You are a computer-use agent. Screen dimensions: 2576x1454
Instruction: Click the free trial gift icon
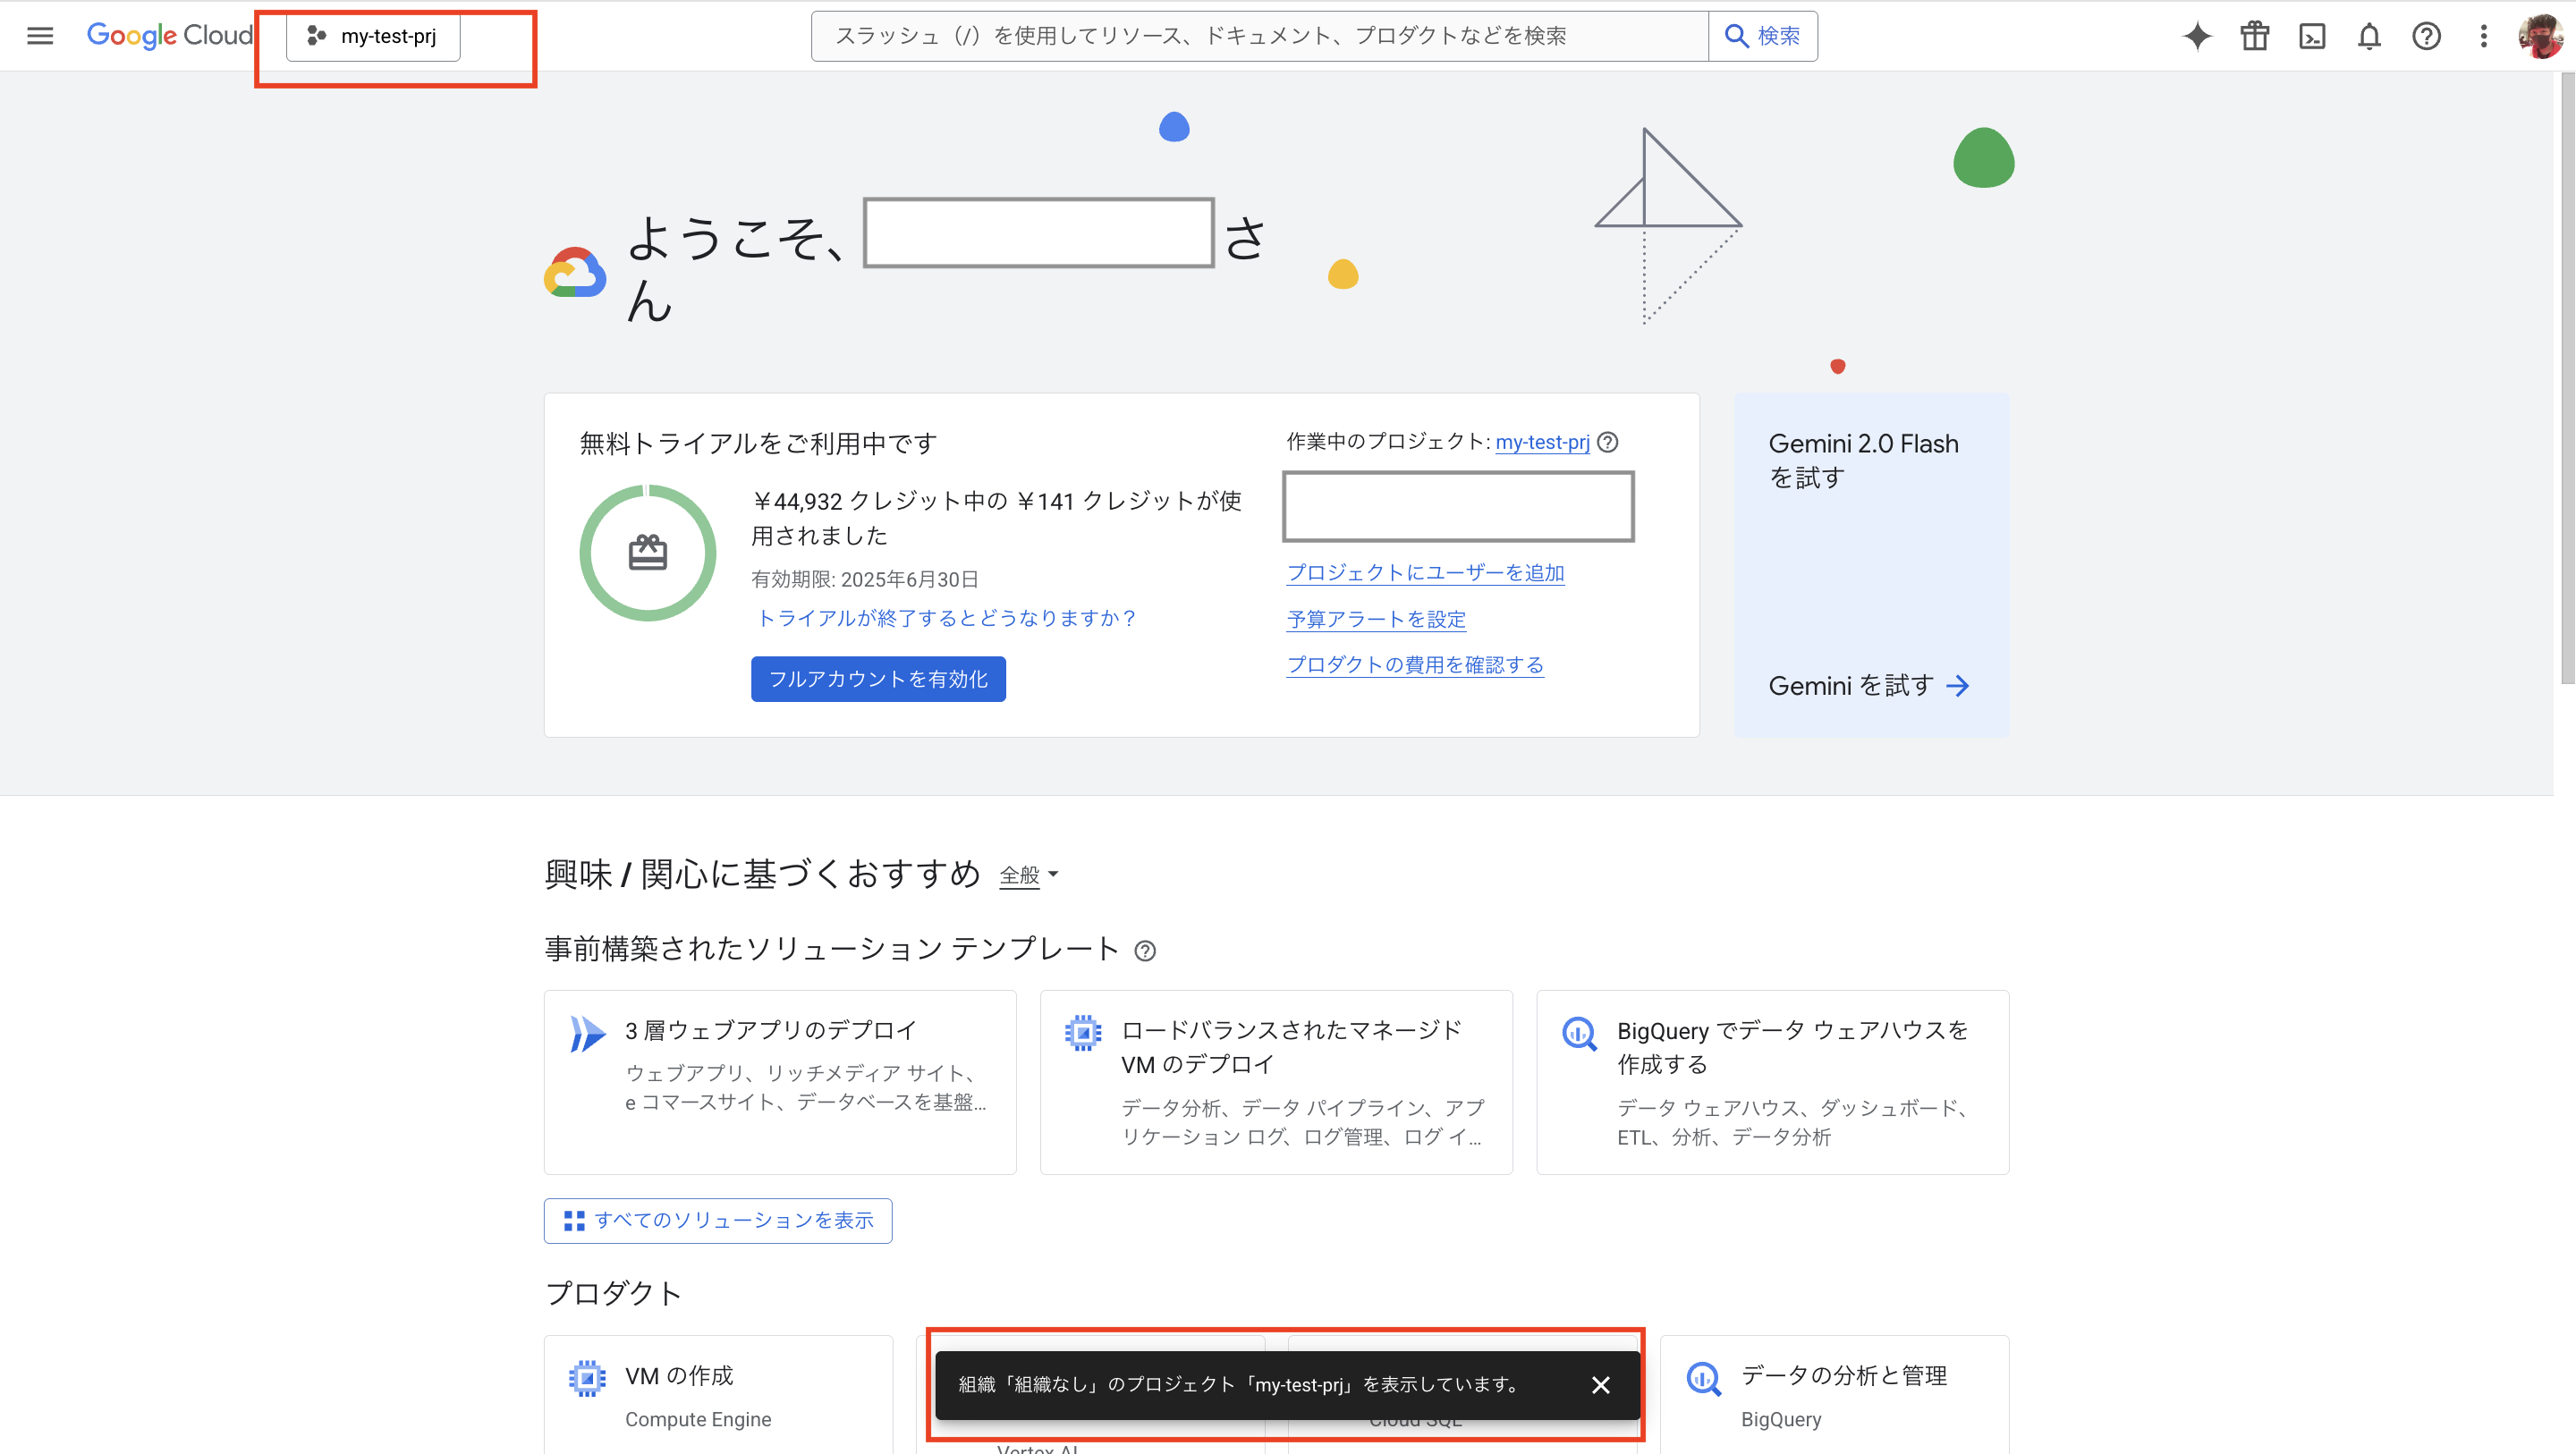point(2254,36)
